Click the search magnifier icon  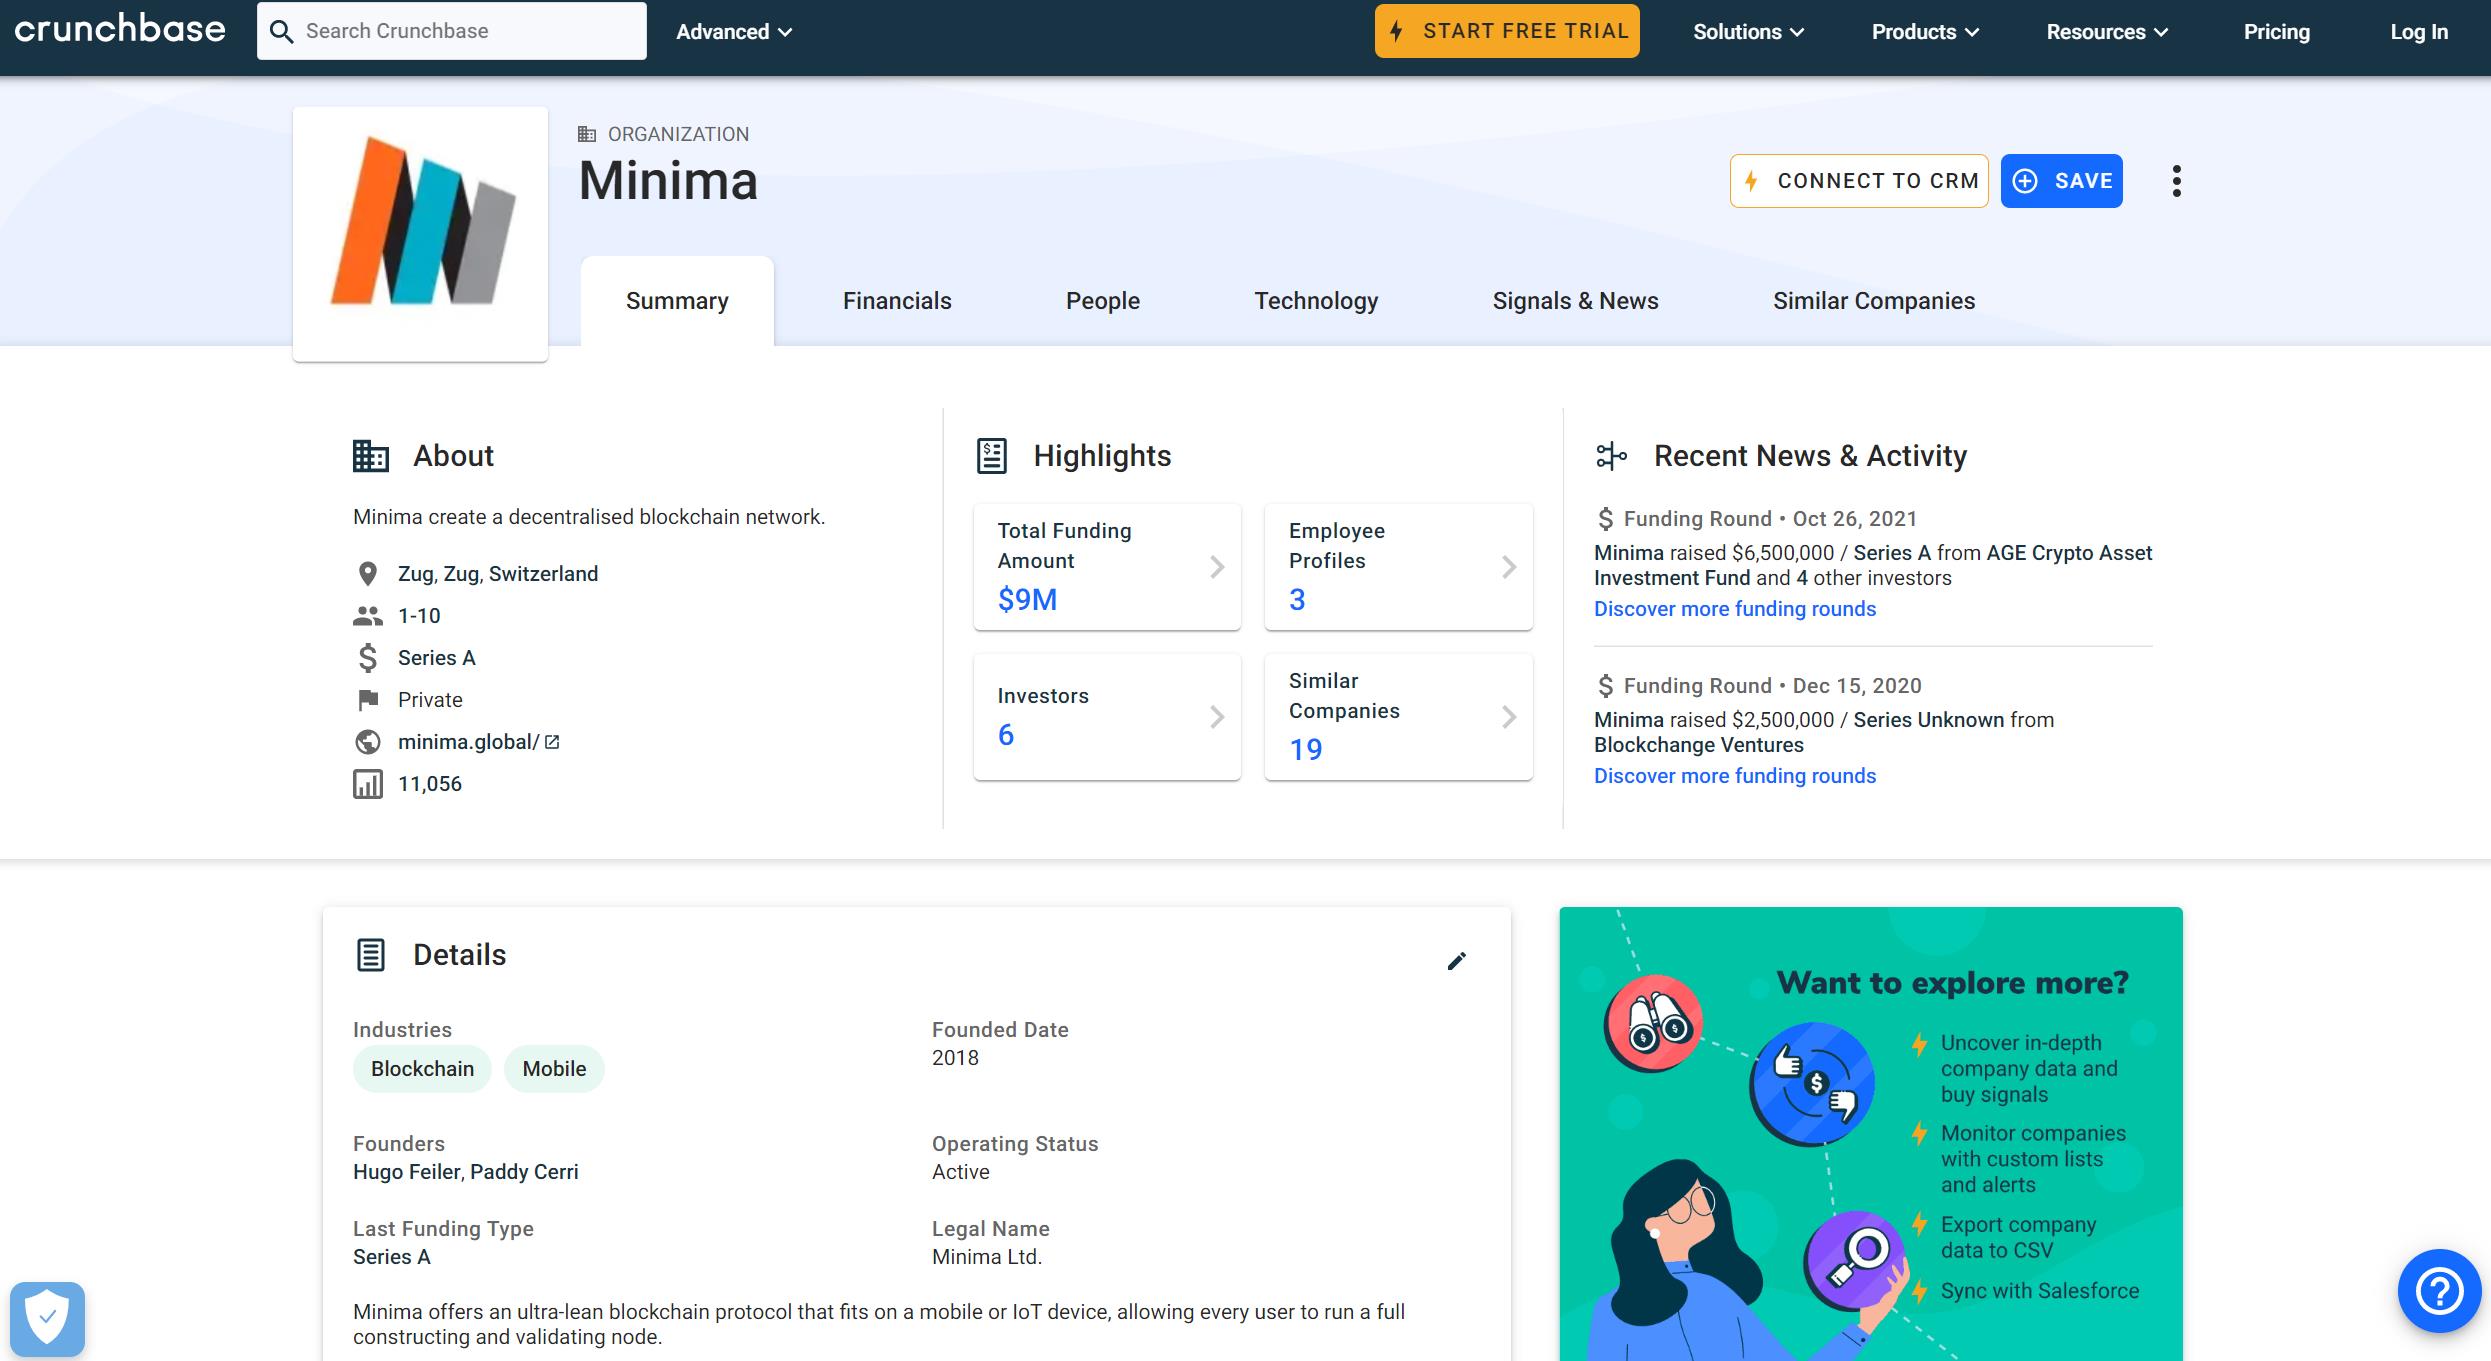[282, 32]
